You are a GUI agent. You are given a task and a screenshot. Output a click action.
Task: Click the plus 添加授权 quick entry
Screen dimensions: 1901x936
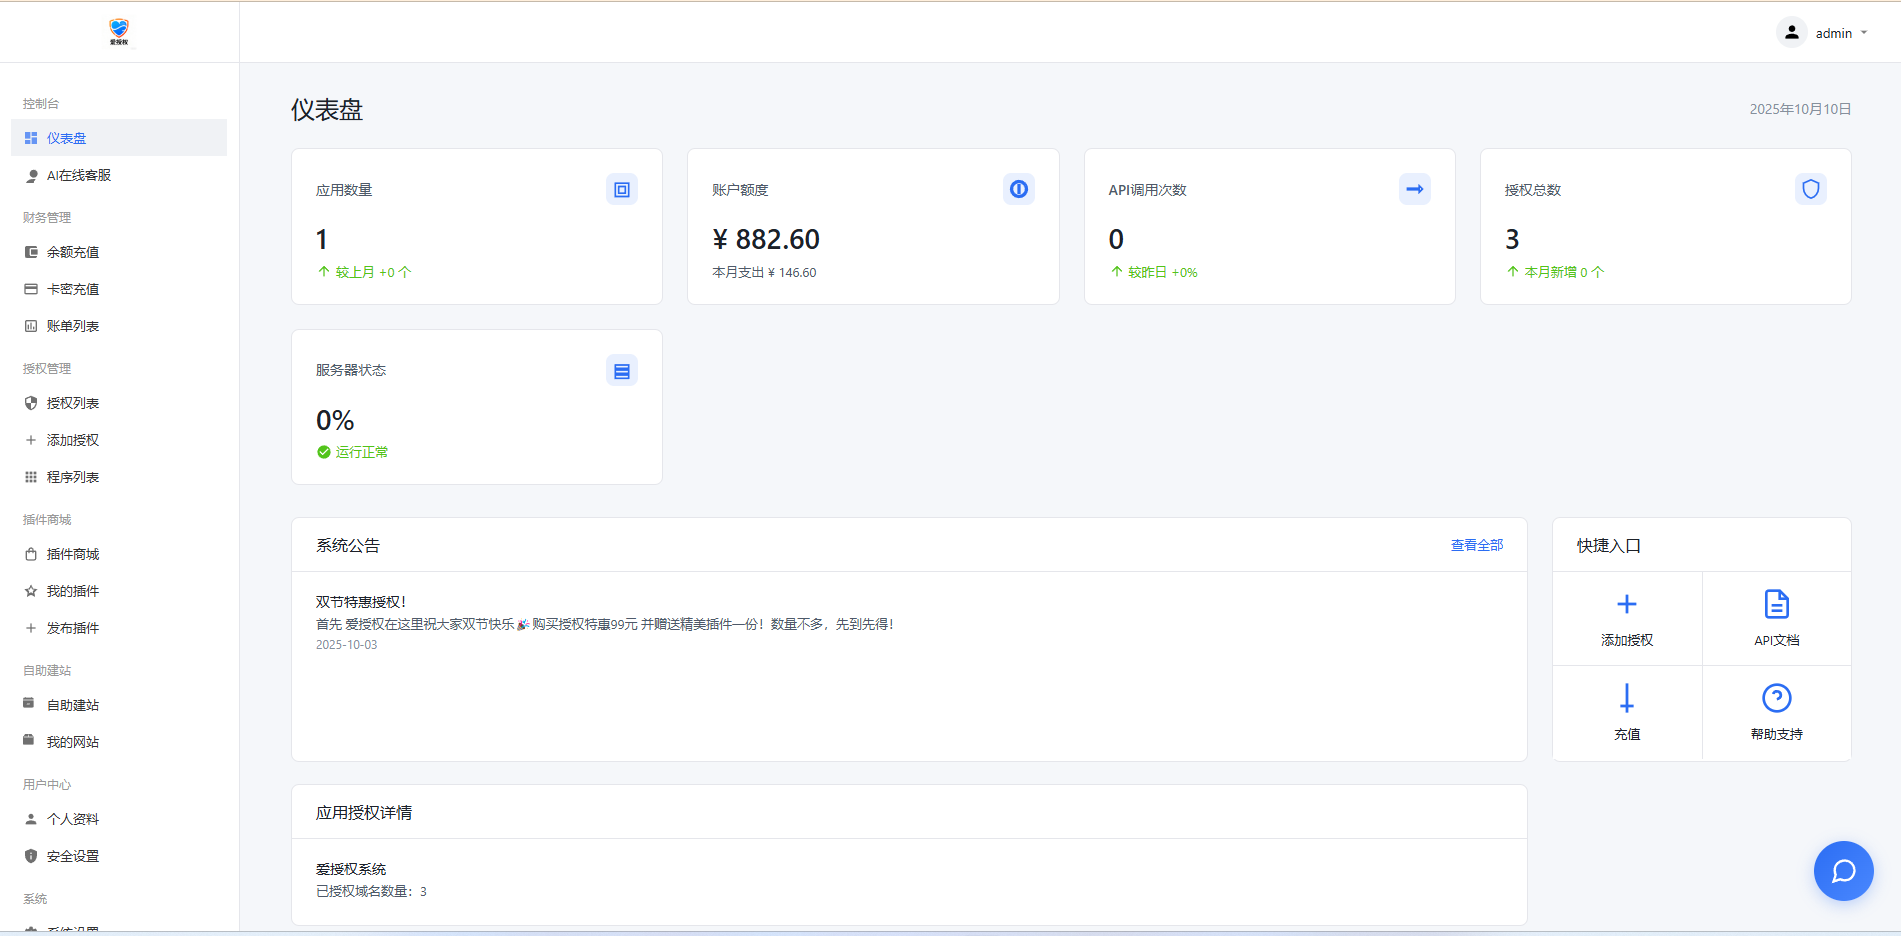tap(1626, 618)
